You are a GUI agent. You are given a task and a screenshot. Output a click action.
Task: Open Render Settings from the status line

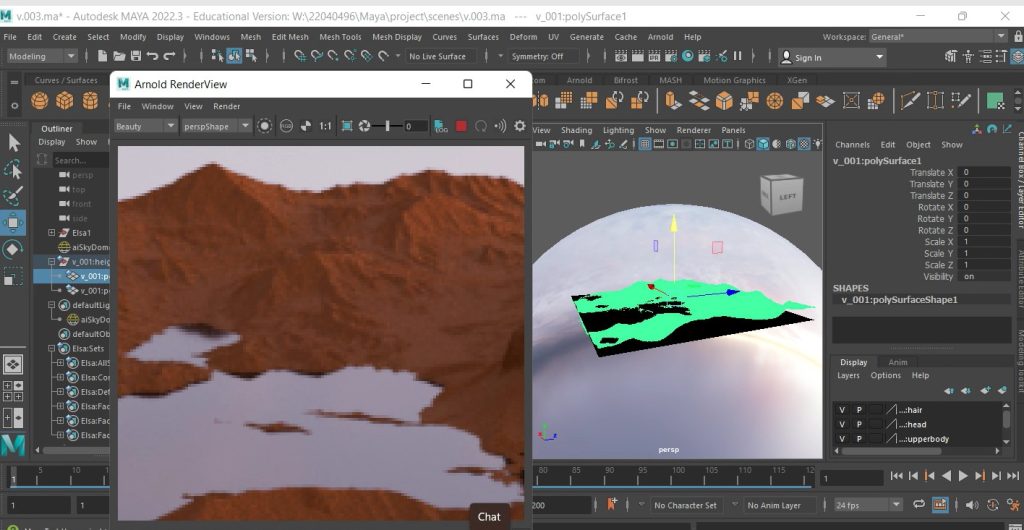pyautogui.click(x=671, y=56)
